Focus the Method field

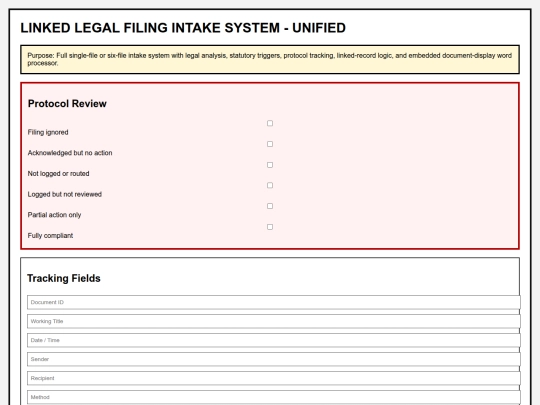pos(274,397)
